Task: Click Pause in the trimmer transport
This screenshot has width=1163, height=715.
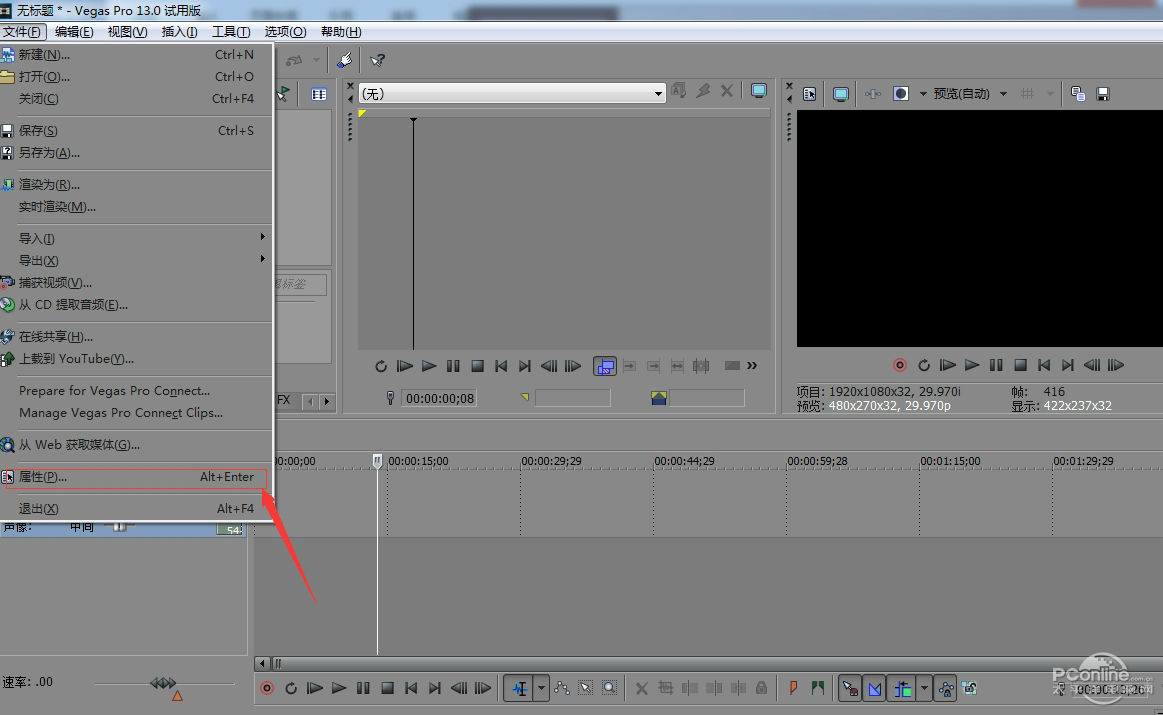Action: point(453,366)
